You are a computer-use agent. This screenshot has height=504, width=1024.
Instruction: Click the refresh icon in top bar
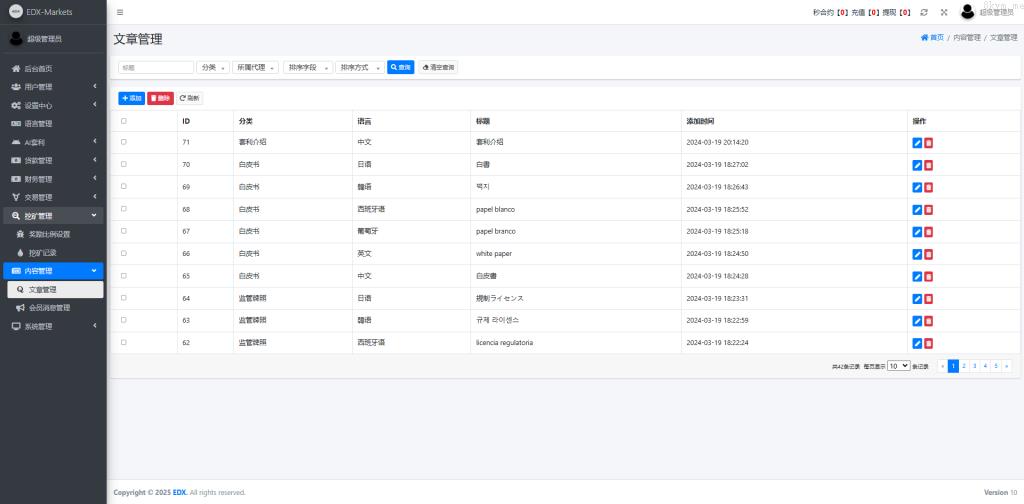click(924, 12)
